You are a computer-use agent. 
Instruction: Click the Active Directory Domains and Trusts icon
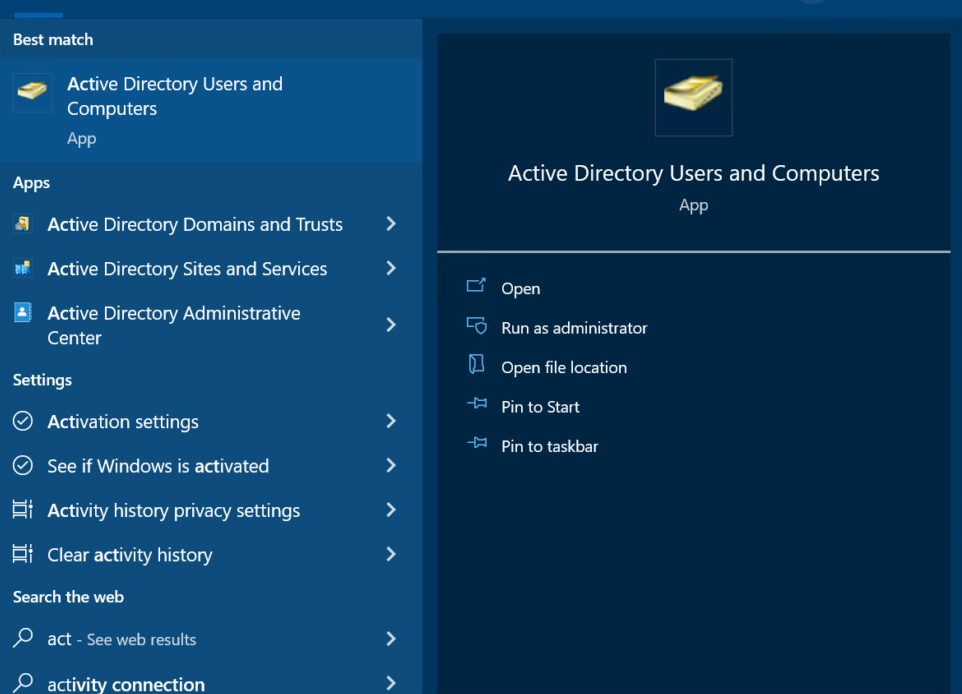[x=22, y=224]
